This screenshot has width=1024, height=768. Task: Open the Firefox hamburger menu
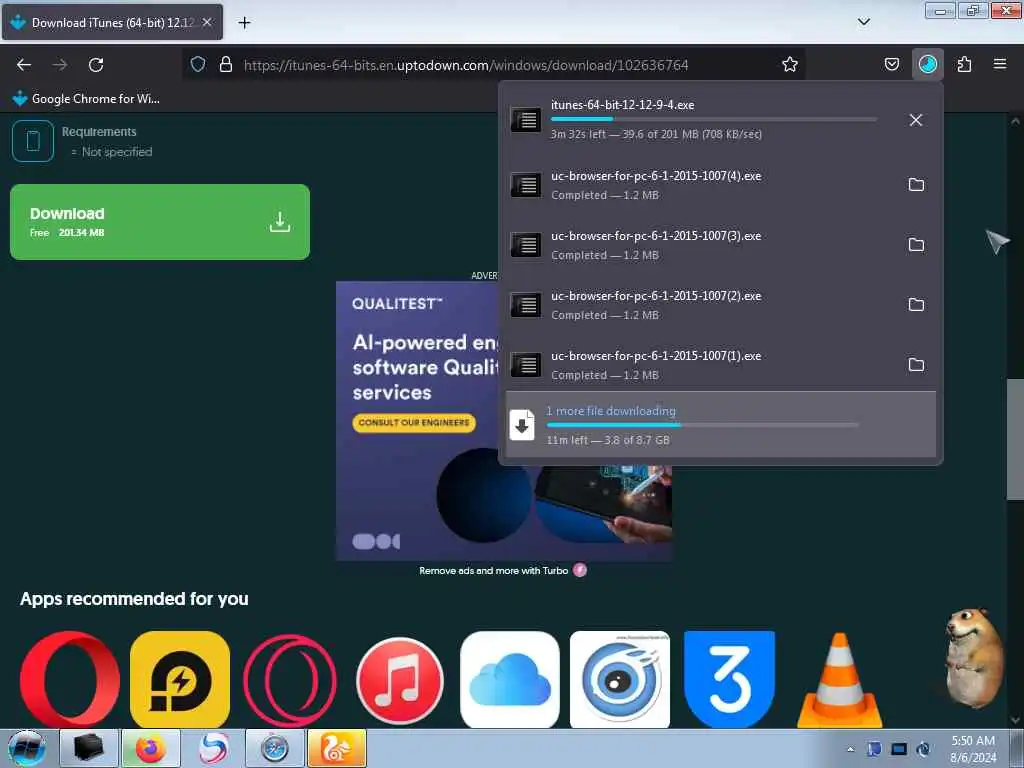[x=1000, y=64]
